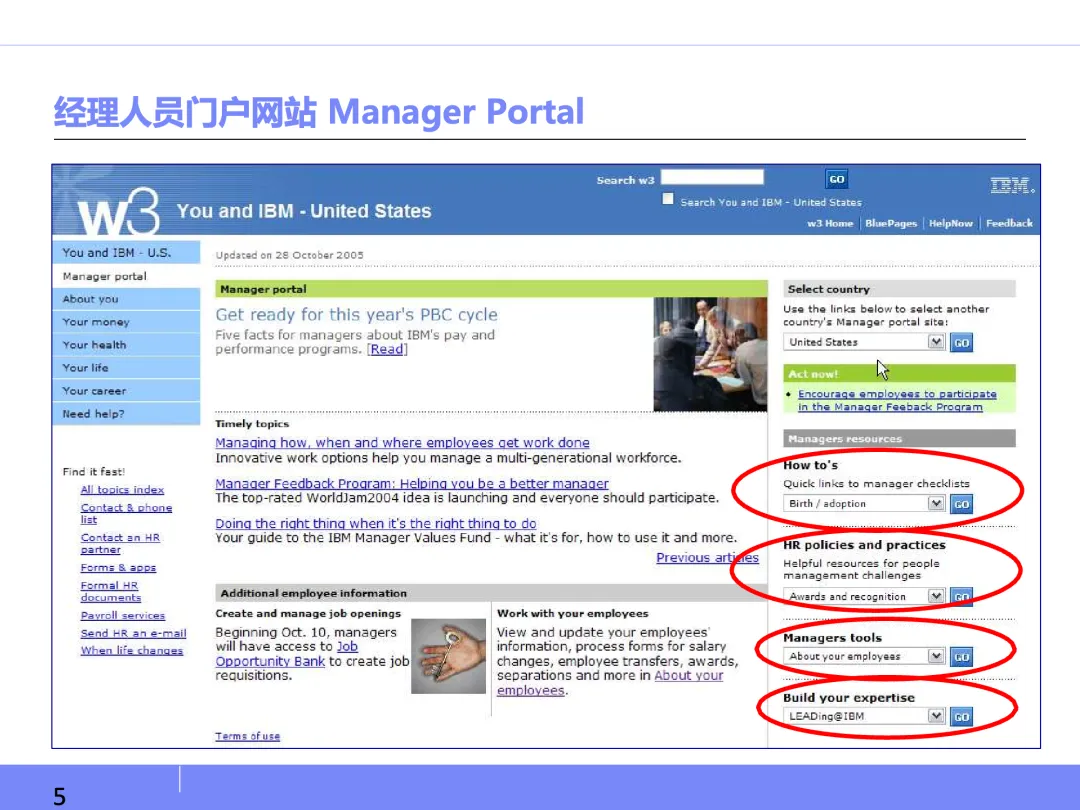Open About you sidebar section
The height and width of the screenshot is (810, 1080).
[x=126, y=299]
